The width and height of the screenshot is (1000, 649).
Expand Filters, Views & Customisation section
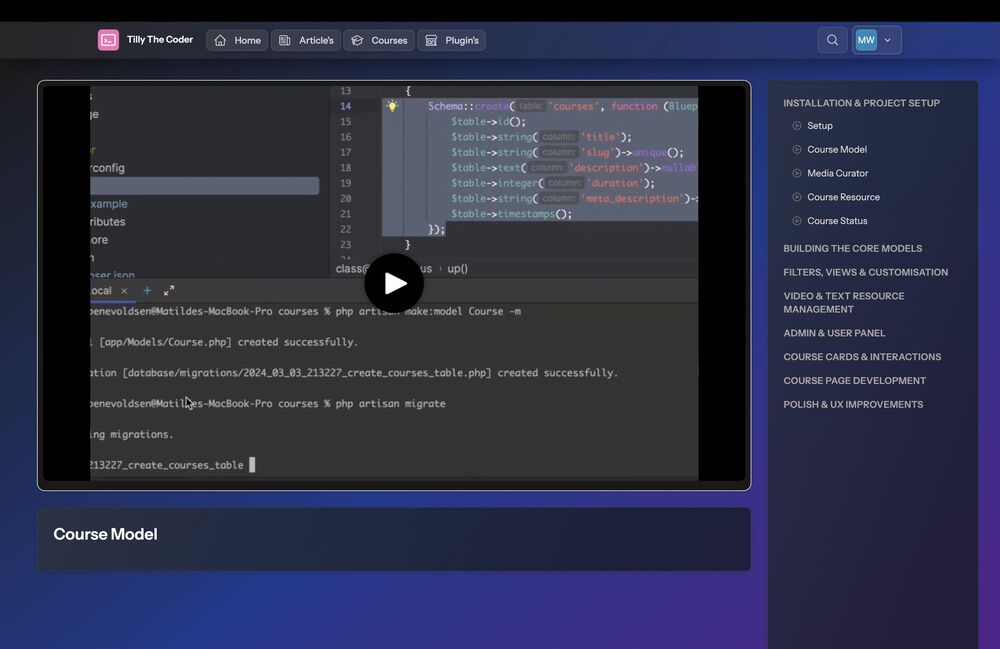coord(865,272)
